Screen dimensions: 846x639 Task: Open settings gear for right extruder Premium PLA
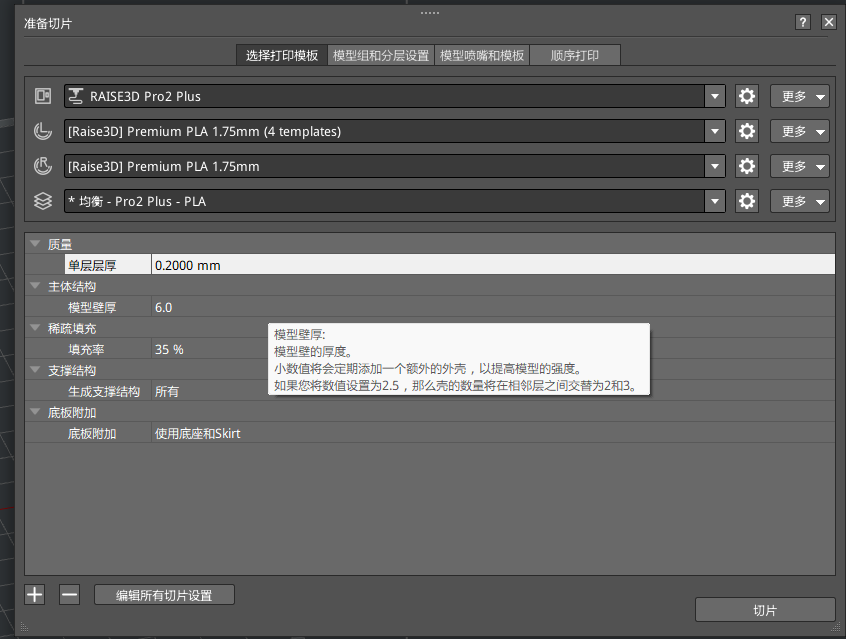(x=747, y=166)
